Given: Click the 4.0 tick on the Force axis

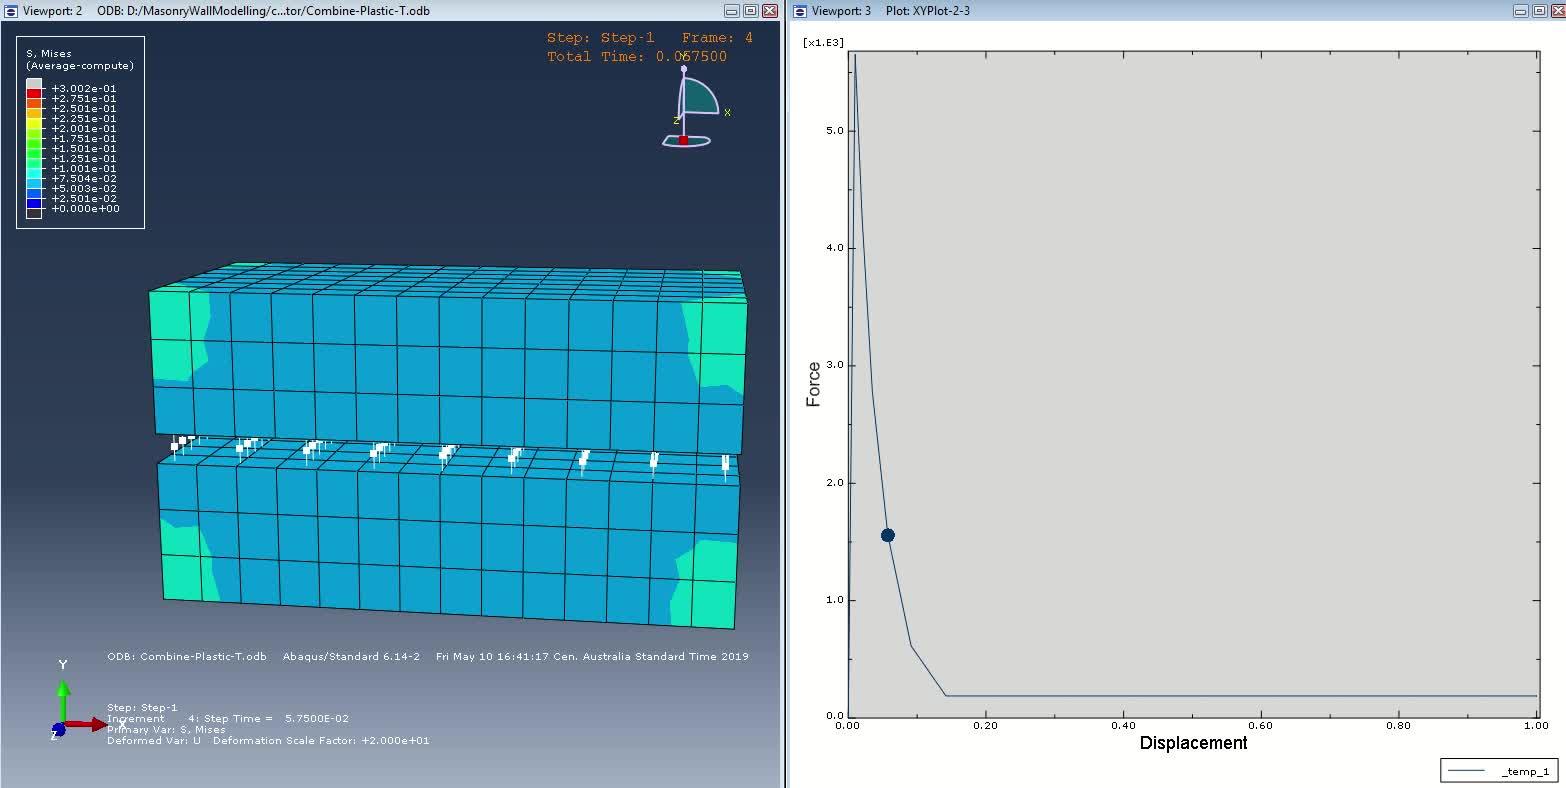Looking at the screenshot, I should (x=835, y=248).
